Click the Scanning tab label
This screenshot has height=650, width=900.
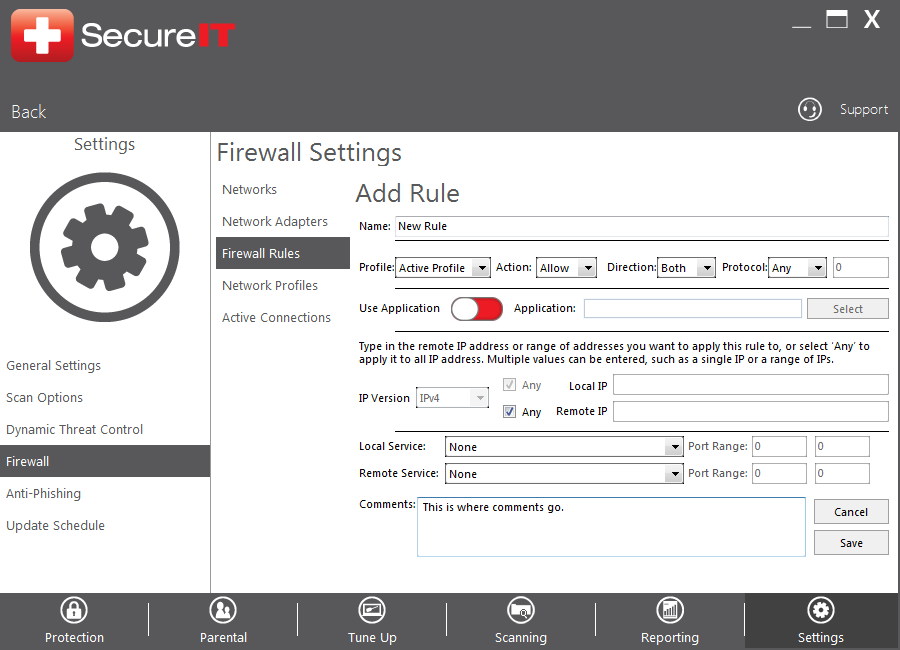coord(521,637)
